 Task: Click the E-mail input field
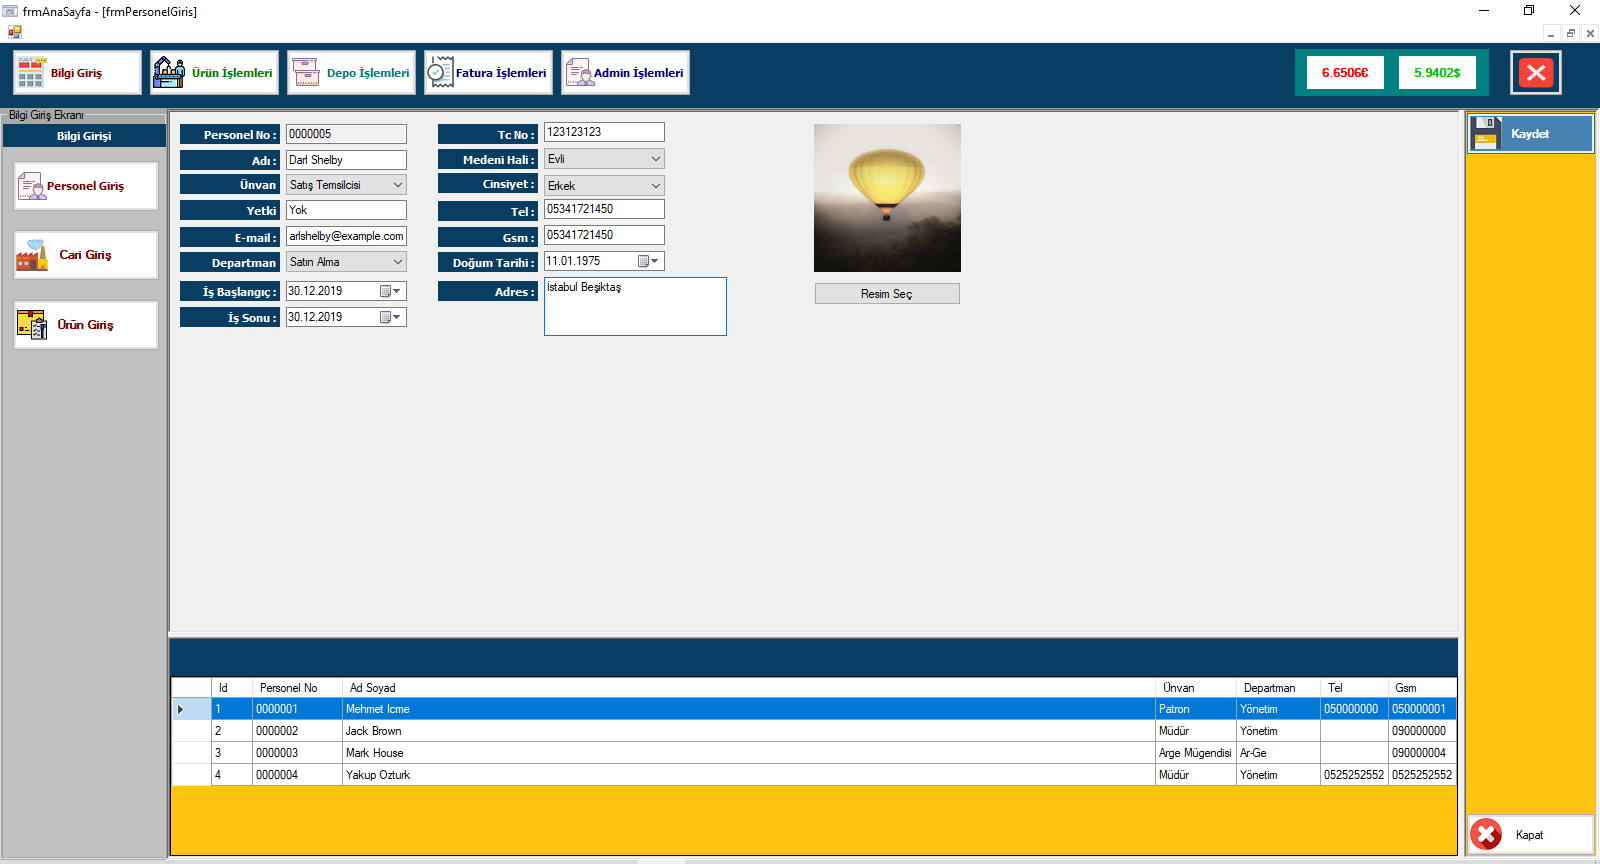tap(346, 236)
